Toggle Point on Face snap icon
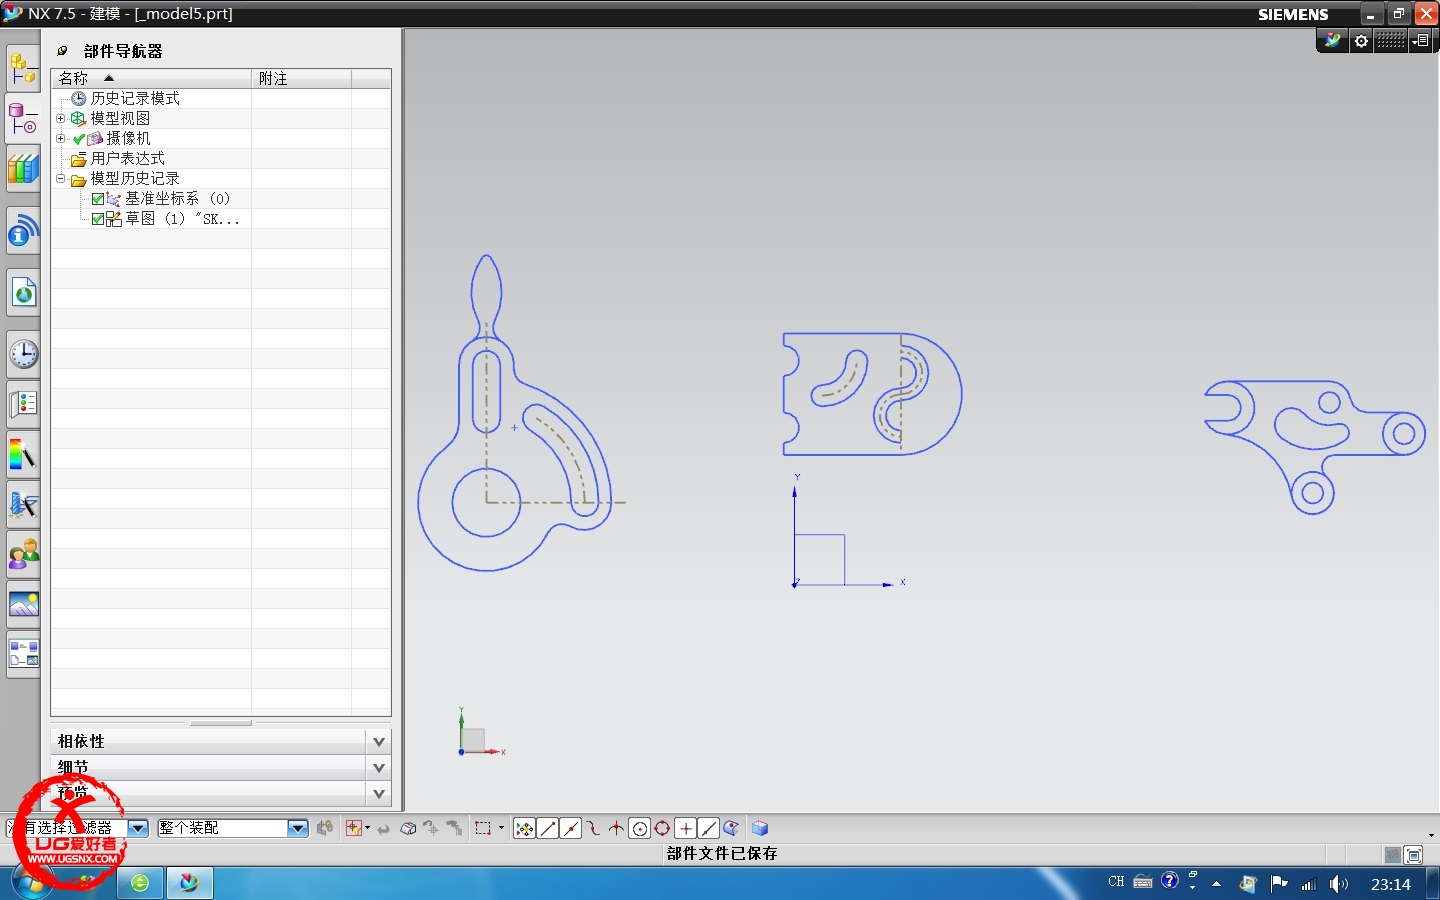This screenshot has width=1440, height=900. point(731,828)
